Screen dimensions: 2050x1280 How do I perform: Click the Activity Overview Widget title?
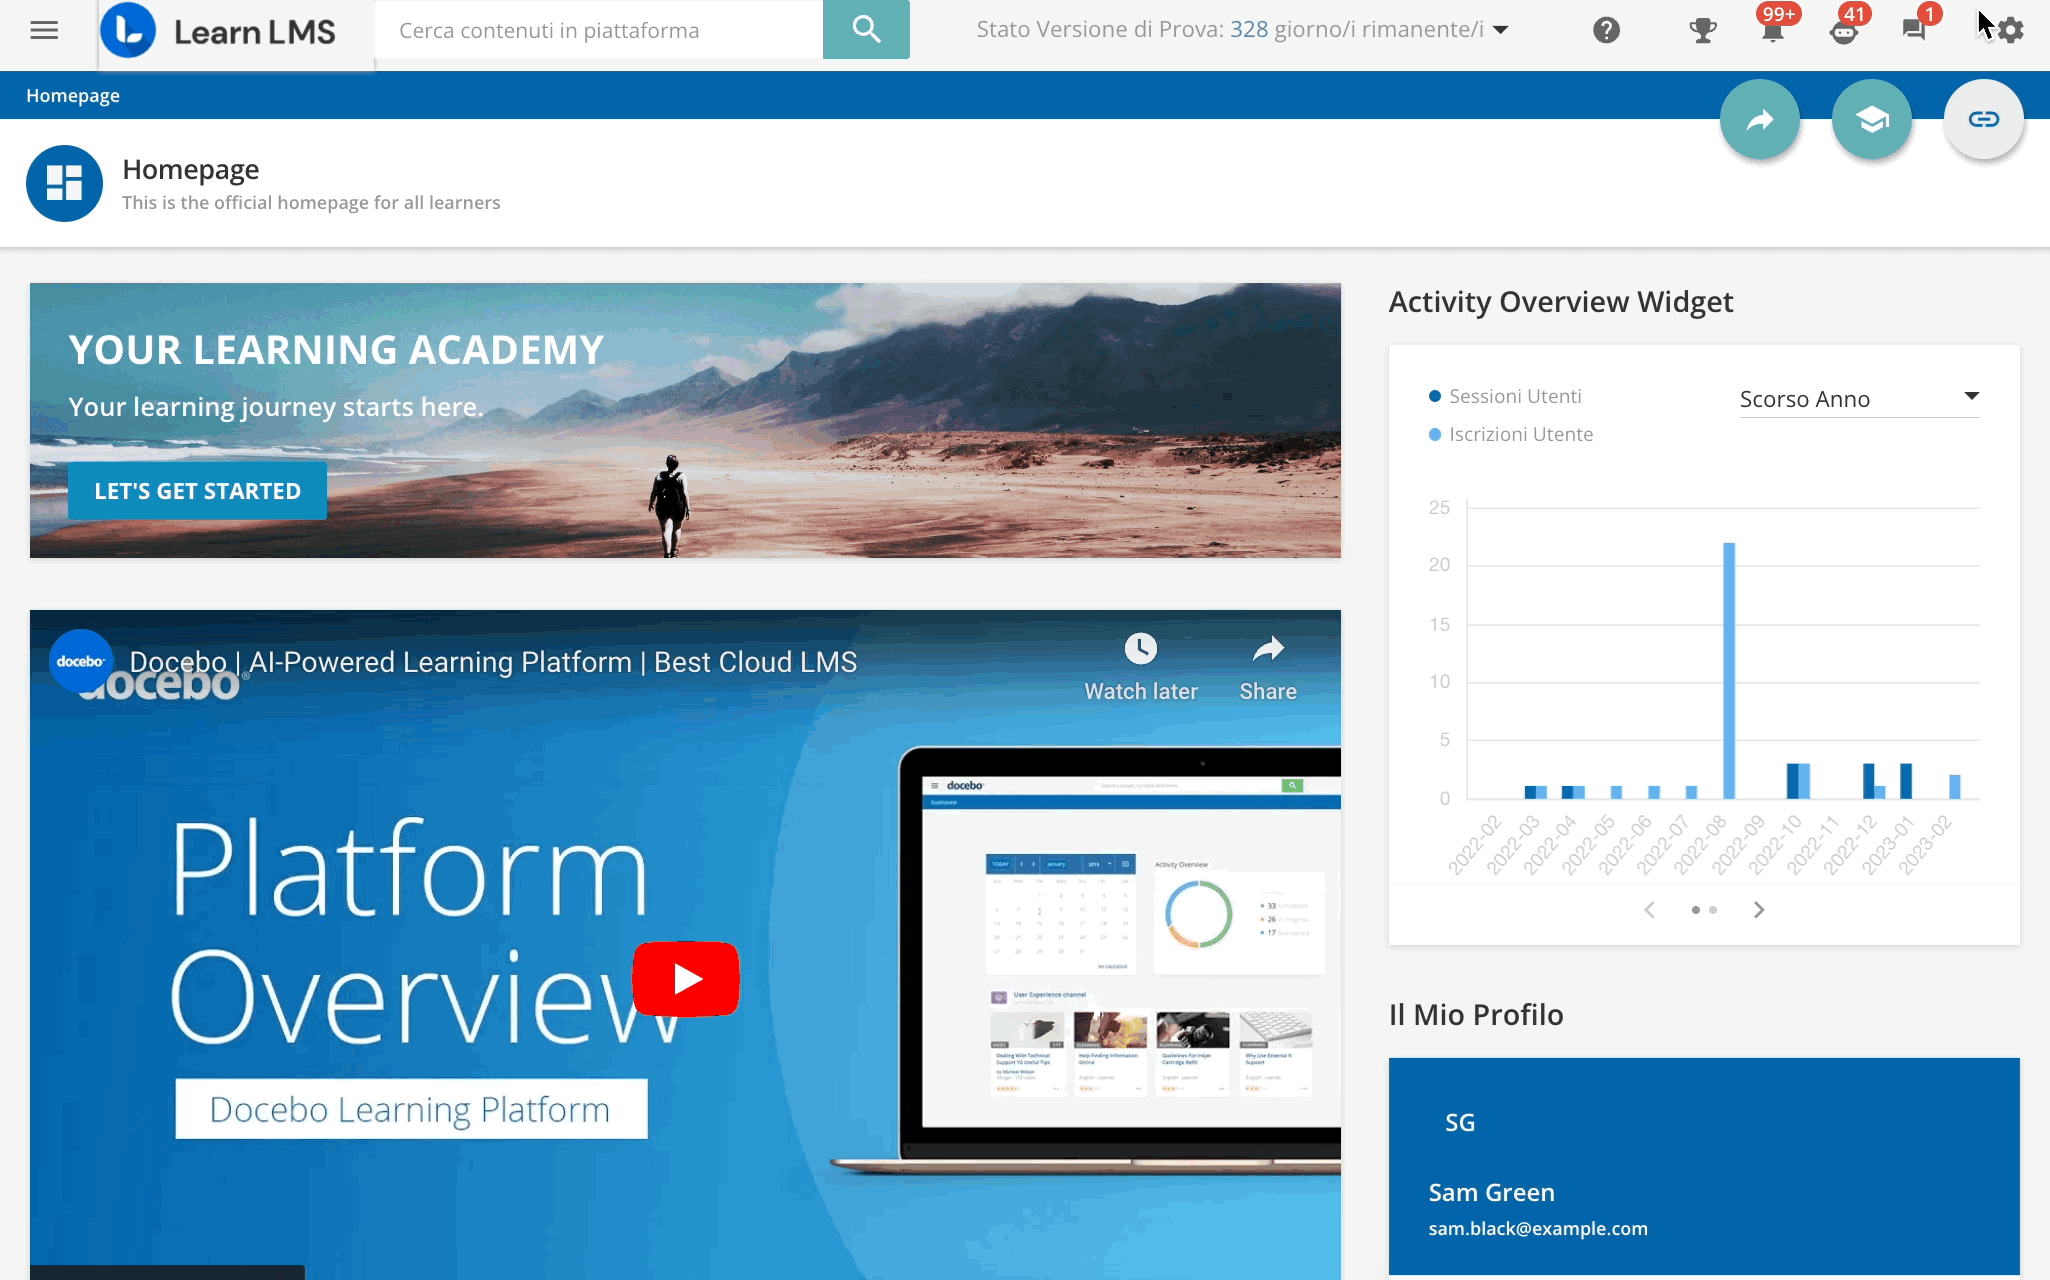(x=1561, y=302)
